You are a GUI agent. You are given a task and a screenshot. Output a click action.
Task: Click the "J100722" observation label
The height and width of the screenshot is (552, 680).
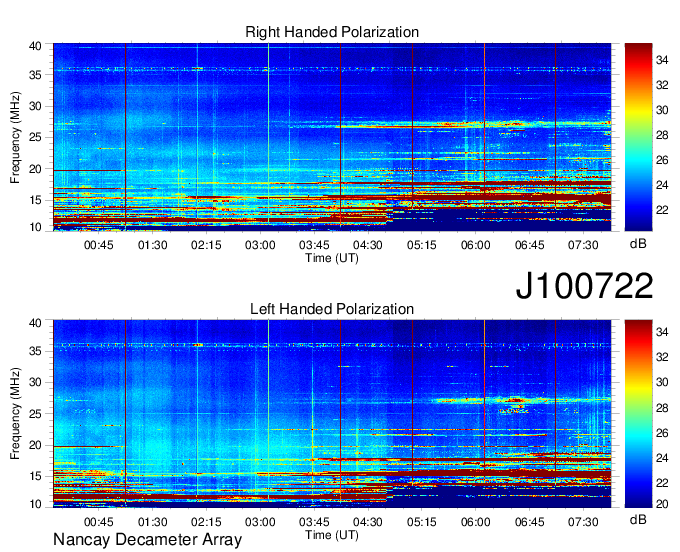(584, 286)
